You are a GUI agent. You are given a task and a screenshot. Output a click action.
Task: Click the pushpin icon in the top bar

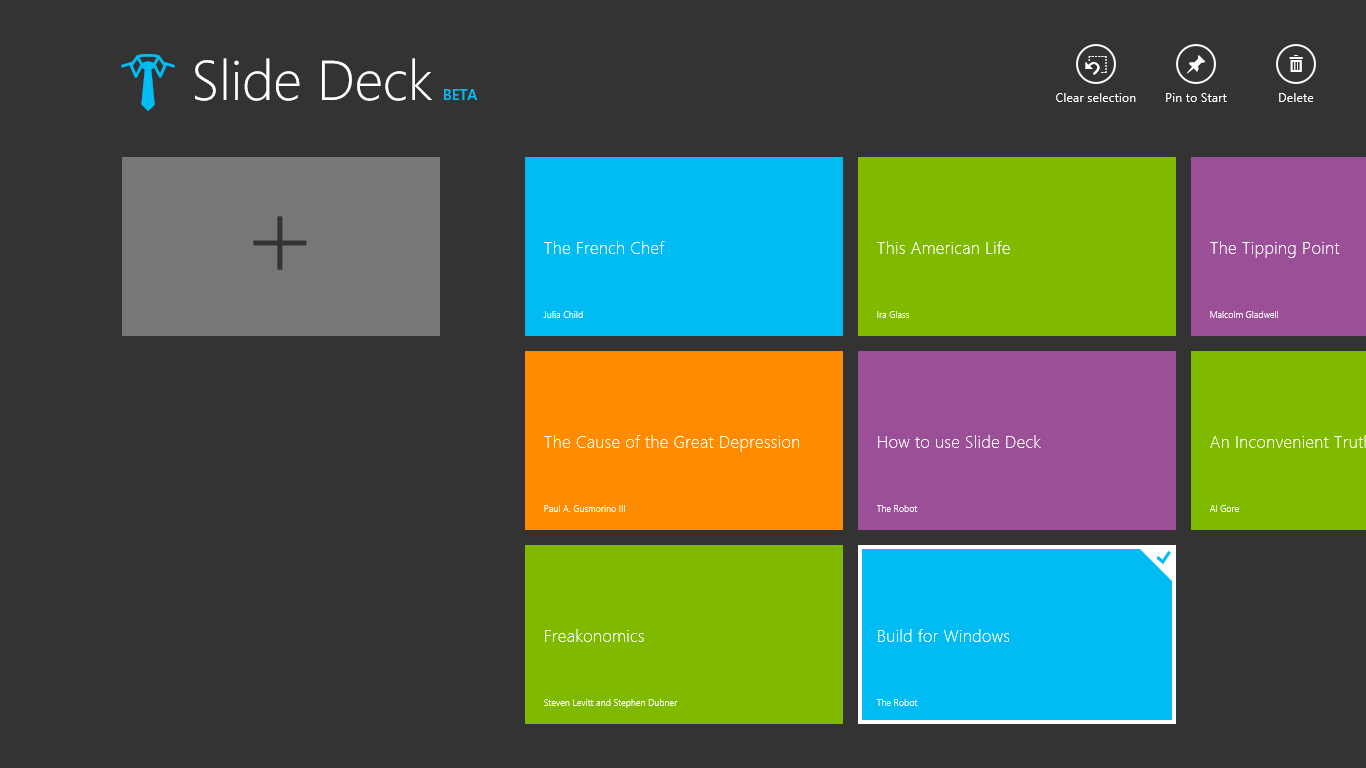pos(1195,63)
